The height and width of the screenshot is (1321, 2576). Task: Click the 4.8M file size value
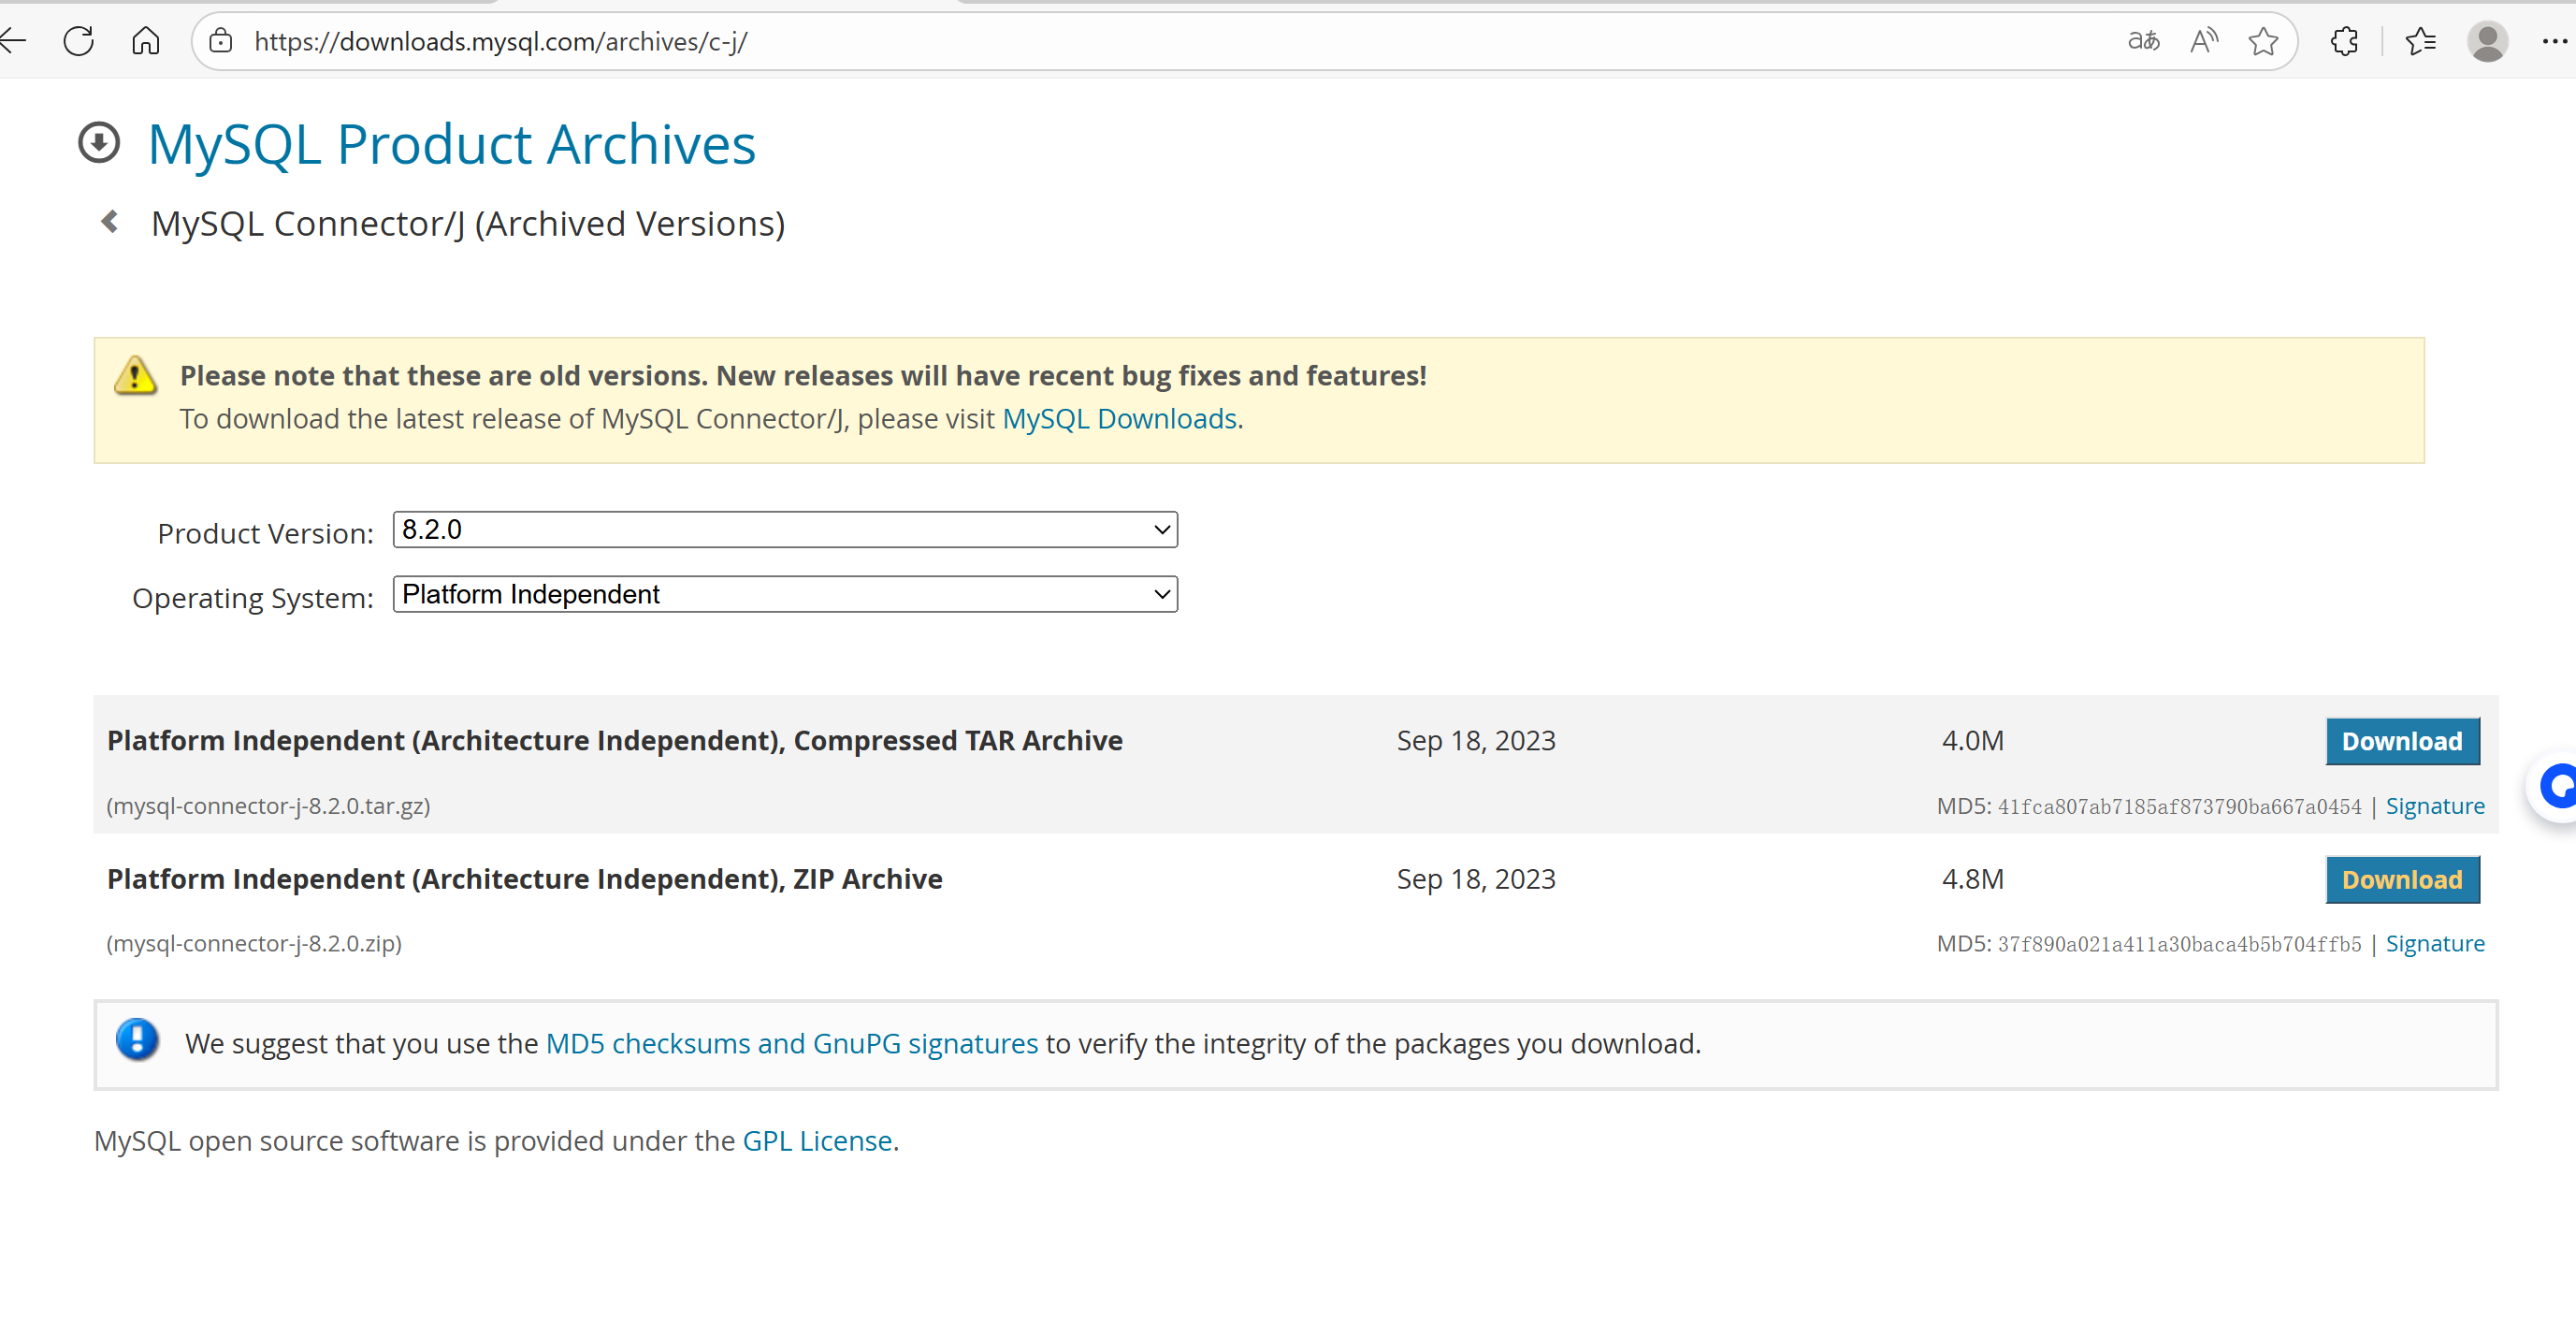pyautogui.click(x=1972, y=879)
